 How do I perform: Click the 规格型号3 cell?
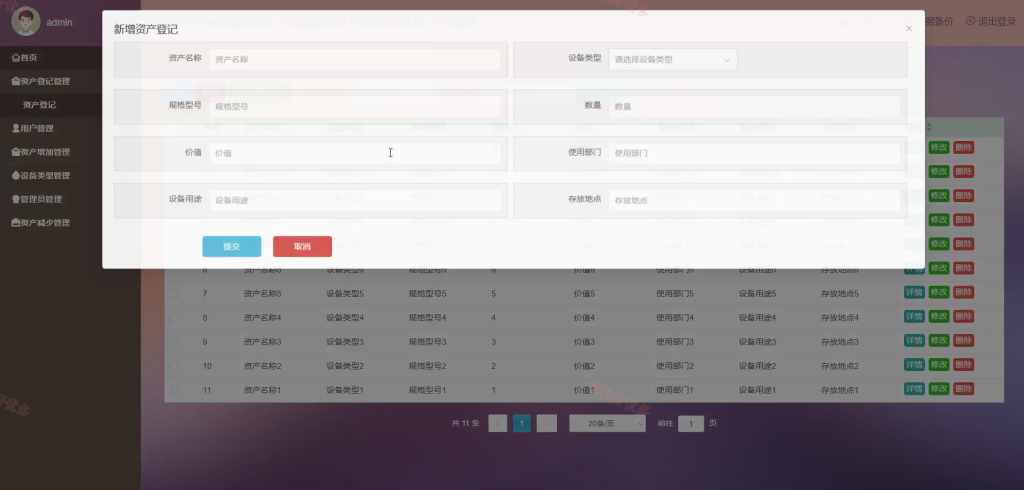point(428,342)
